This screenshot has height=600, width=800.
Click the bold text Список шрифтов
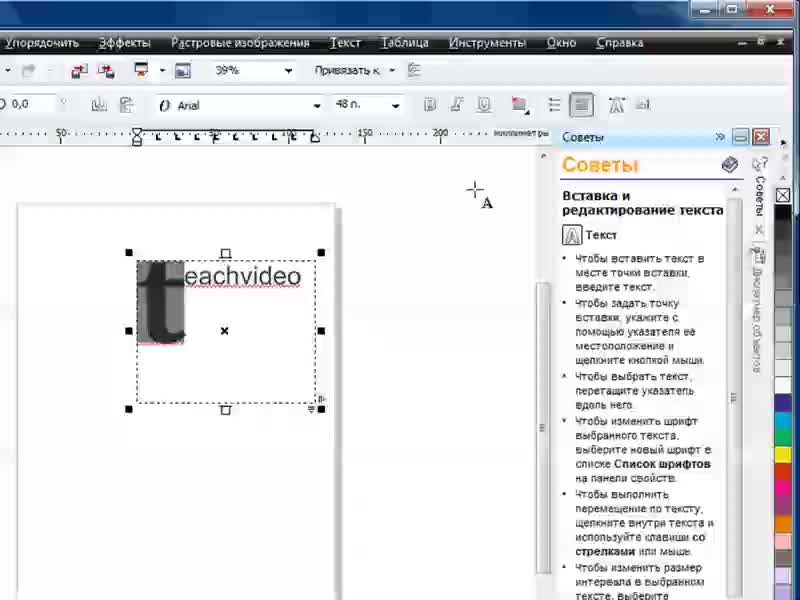(x=662, y=464)
